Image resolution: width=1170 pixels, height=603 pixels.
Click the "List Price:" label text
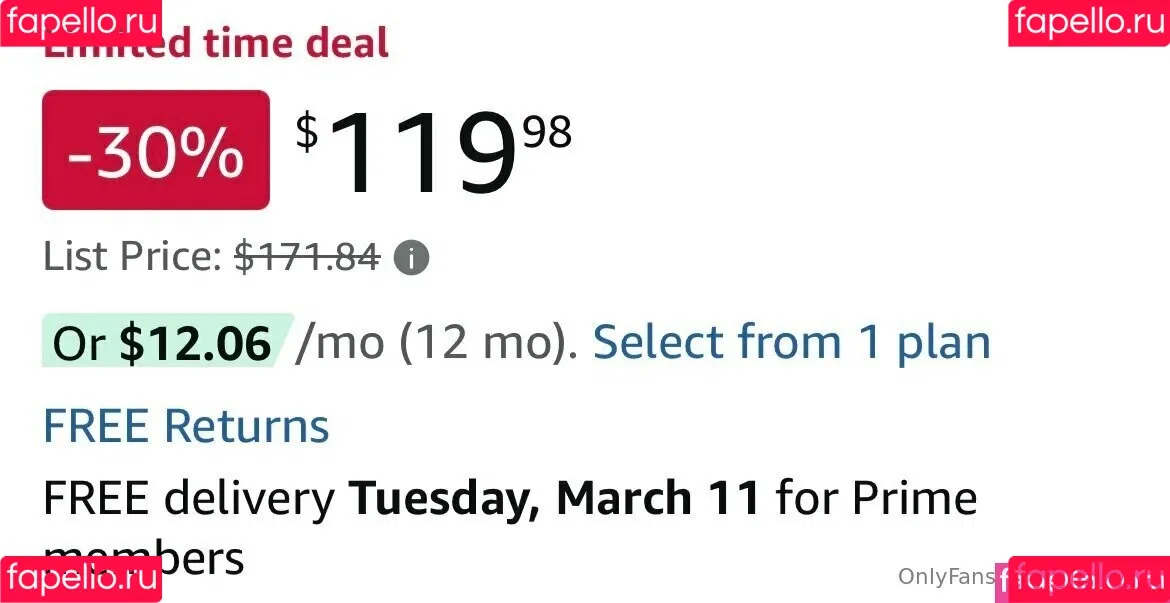(131, 258)
